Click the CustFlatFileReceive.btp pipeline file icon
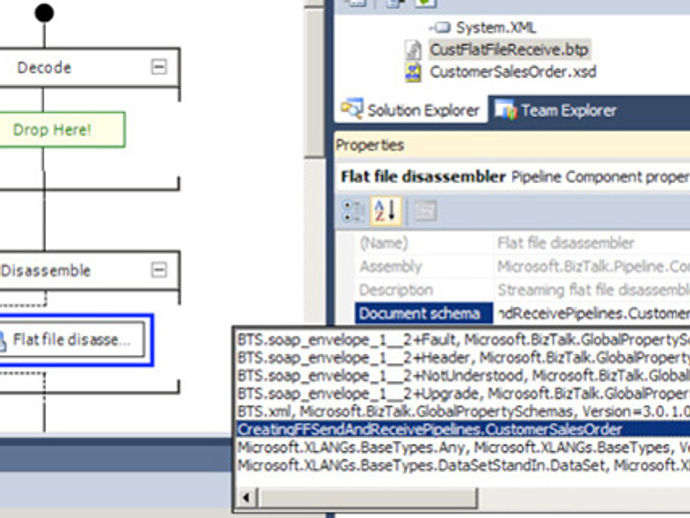Viewport: 690px width, 518px height. pyautogui.click(x=413, y=50)
